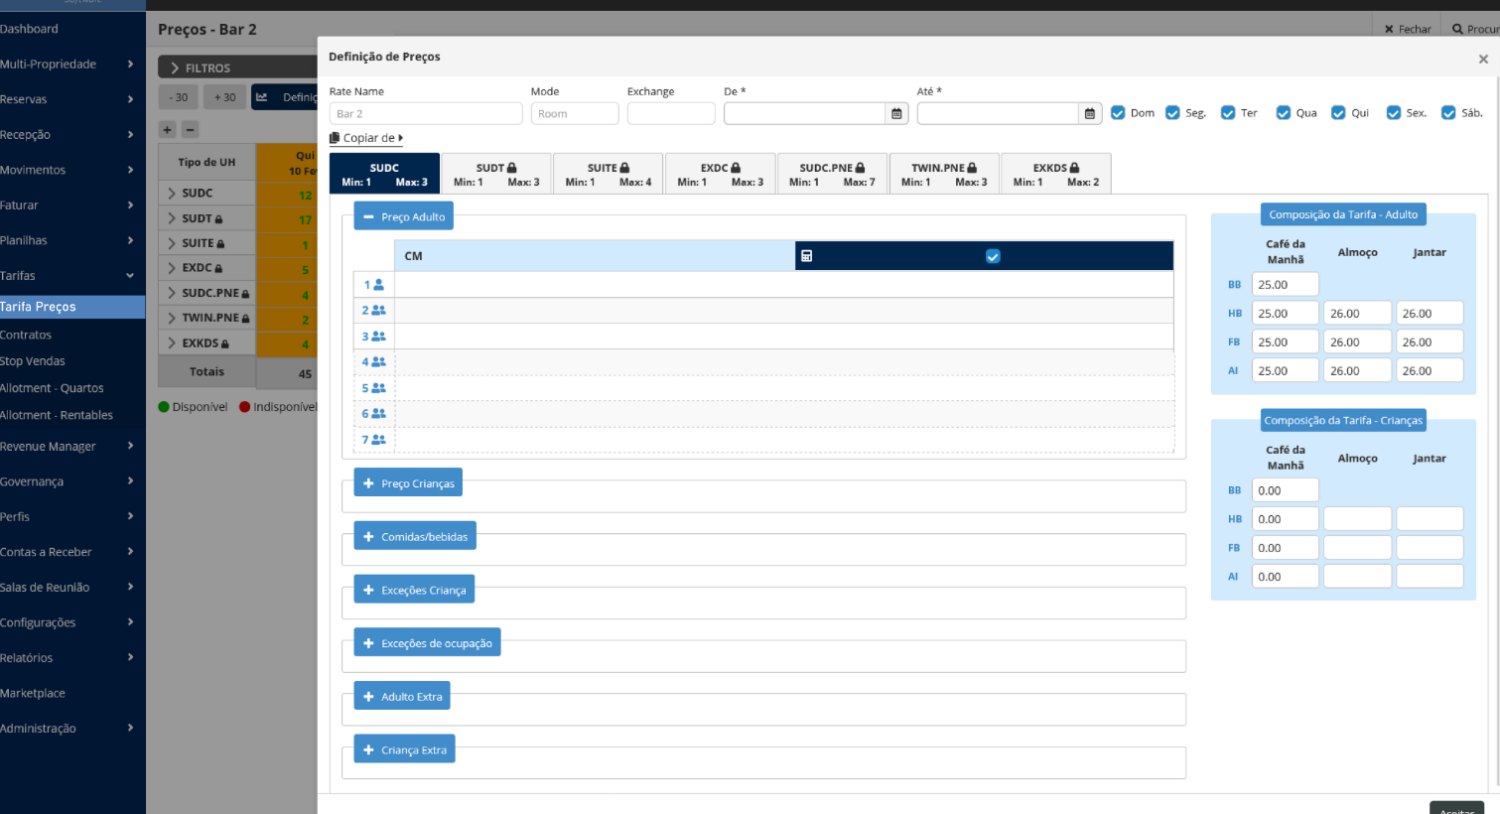
Task: Click the calculator icon in CM header
Action: (806, 256)
